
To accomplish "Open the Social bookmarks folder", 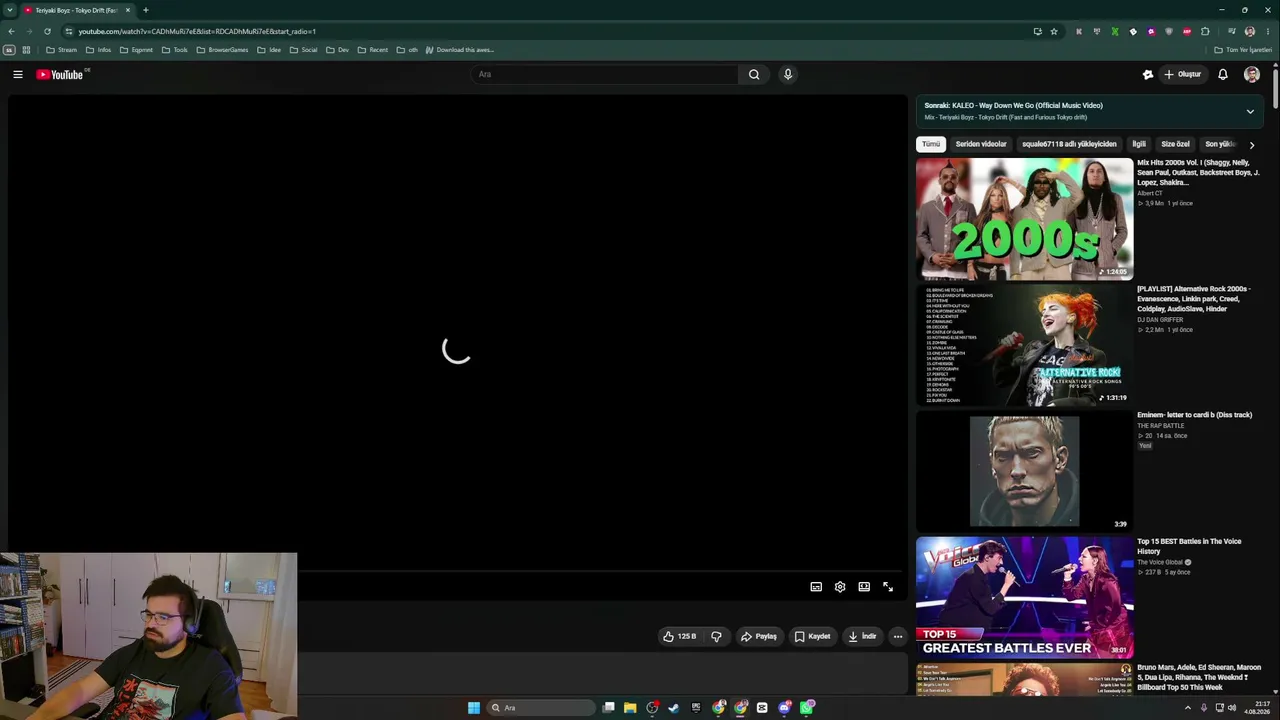I will (x=303, y=50).
